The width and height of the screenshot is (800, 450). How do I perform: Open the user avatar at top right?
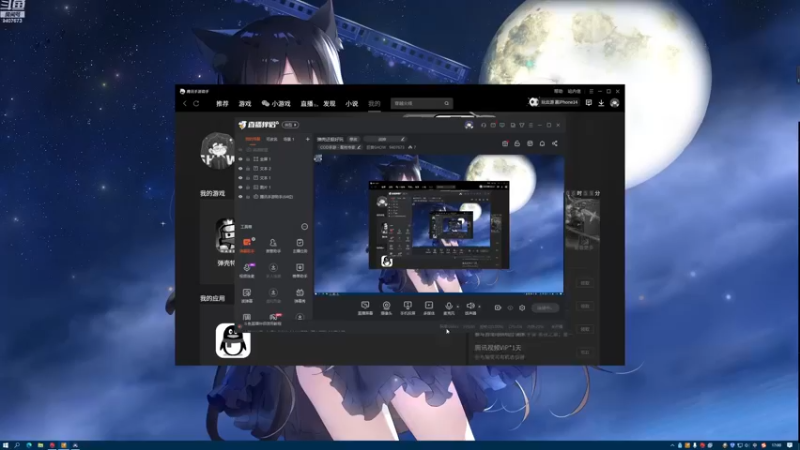615,103
